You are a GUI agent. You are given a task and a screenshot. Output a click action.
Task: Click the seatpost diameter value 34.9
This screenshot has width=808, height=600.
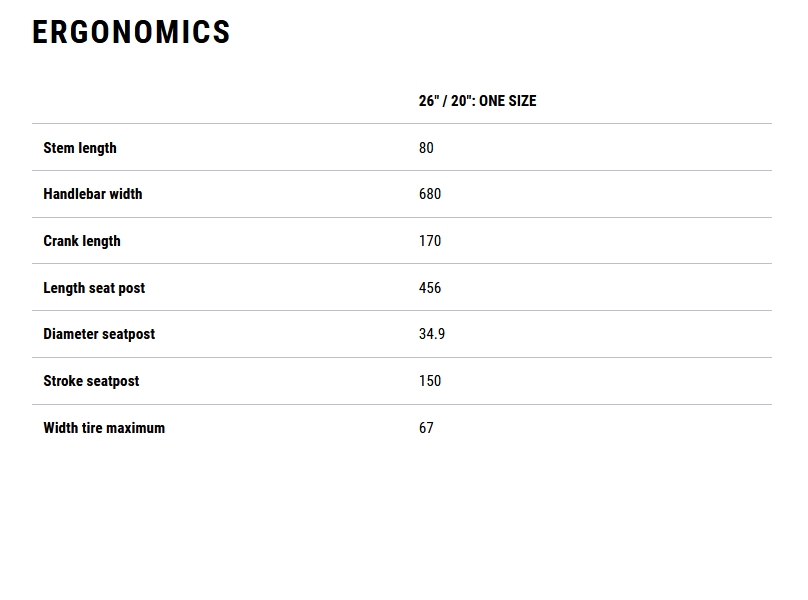point(432,334)
